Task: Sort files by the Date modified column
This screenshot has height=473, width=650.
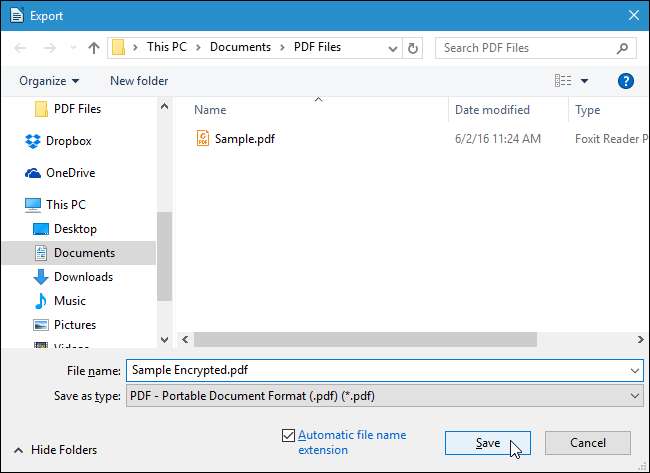Action: coord(492,110)
